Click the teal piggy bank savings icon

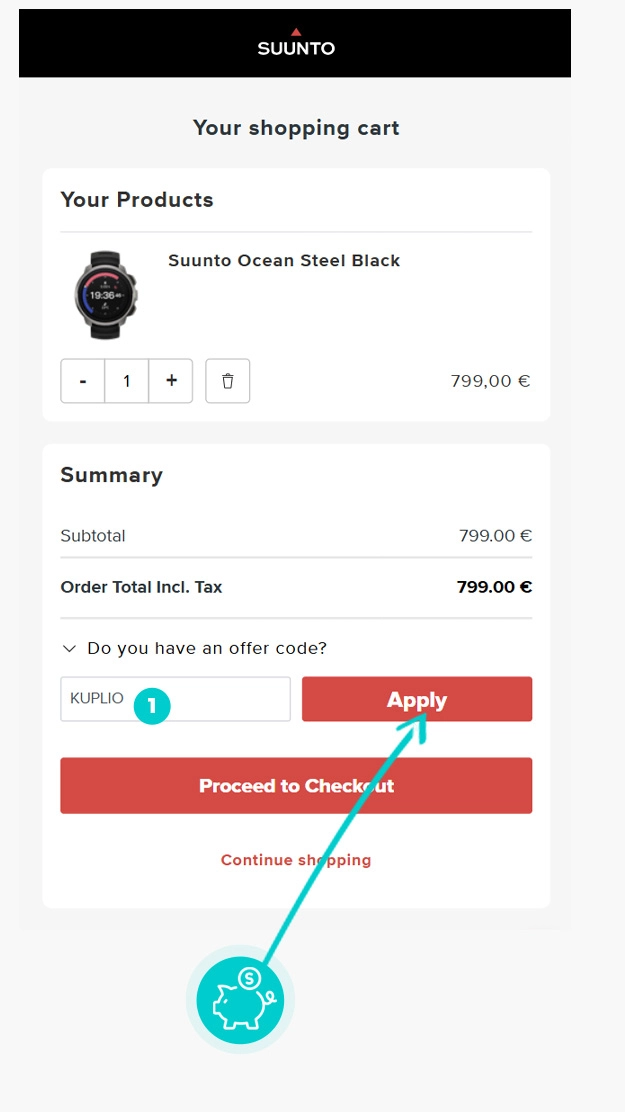click(x=240, y=999)
